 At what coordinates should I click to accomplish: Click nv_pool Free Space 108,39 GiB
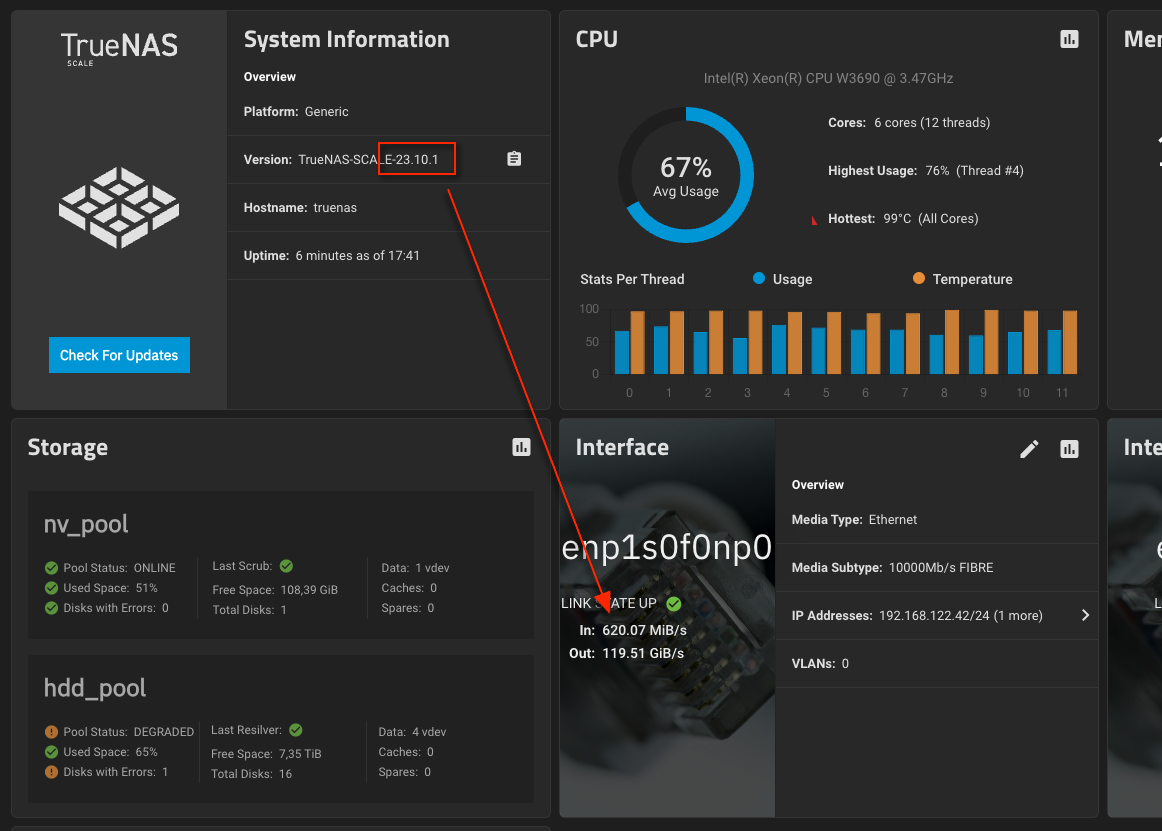(275, 590)
